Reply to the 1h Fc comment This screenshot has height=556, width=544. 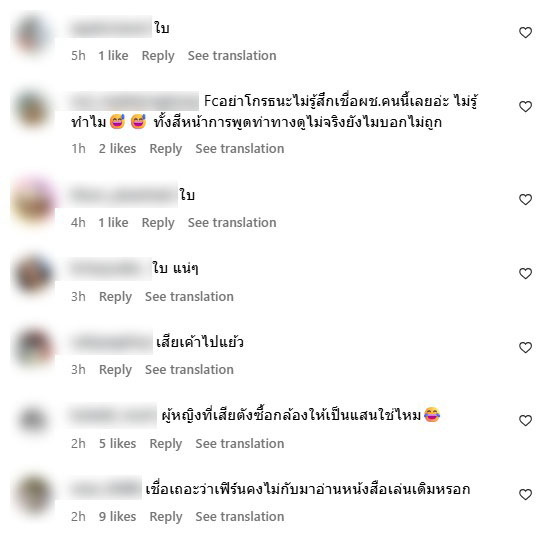tap(166, 149)
